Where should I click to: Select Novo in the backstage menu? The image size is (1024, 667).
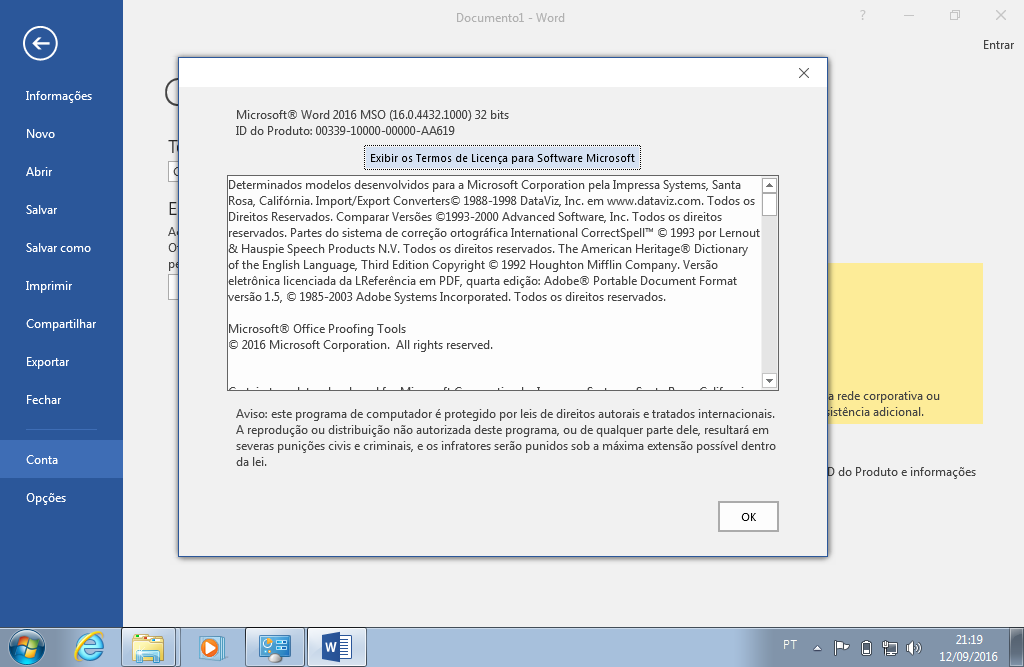click(x=40, y=134)
